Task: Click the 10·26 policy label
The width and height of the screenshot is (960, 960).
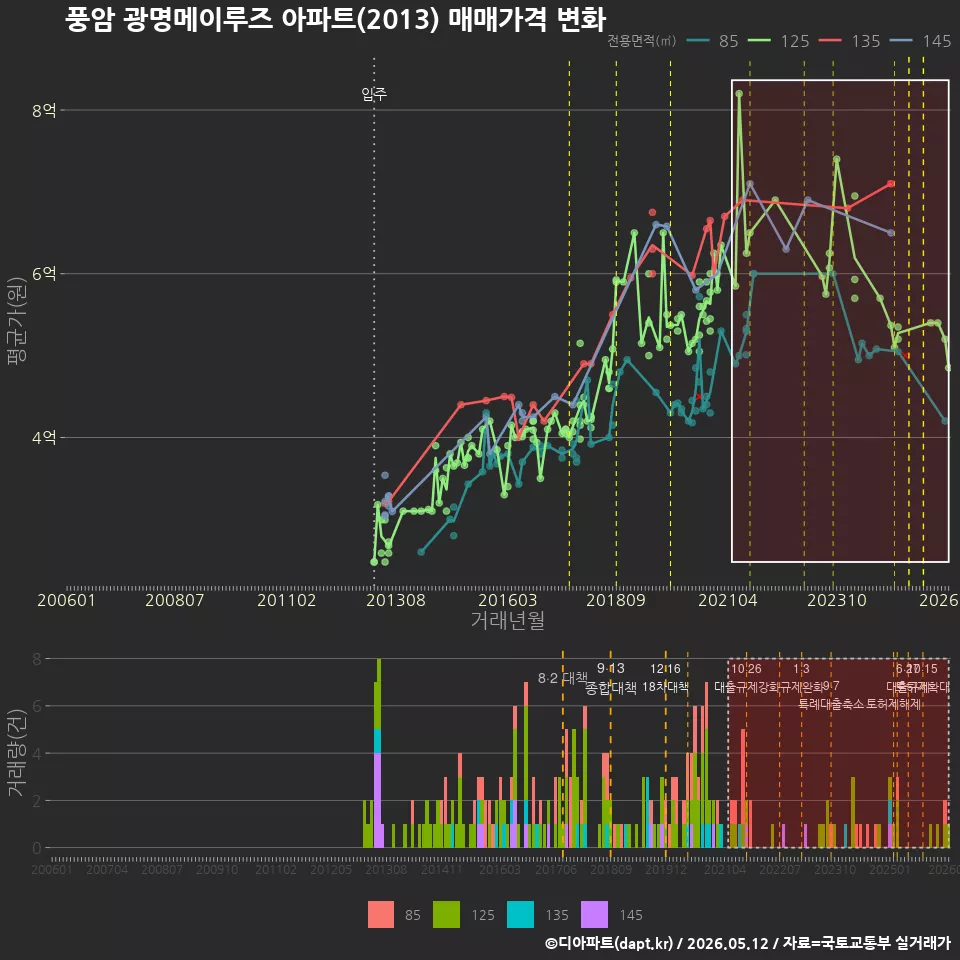Action: (x=746, y=669)
